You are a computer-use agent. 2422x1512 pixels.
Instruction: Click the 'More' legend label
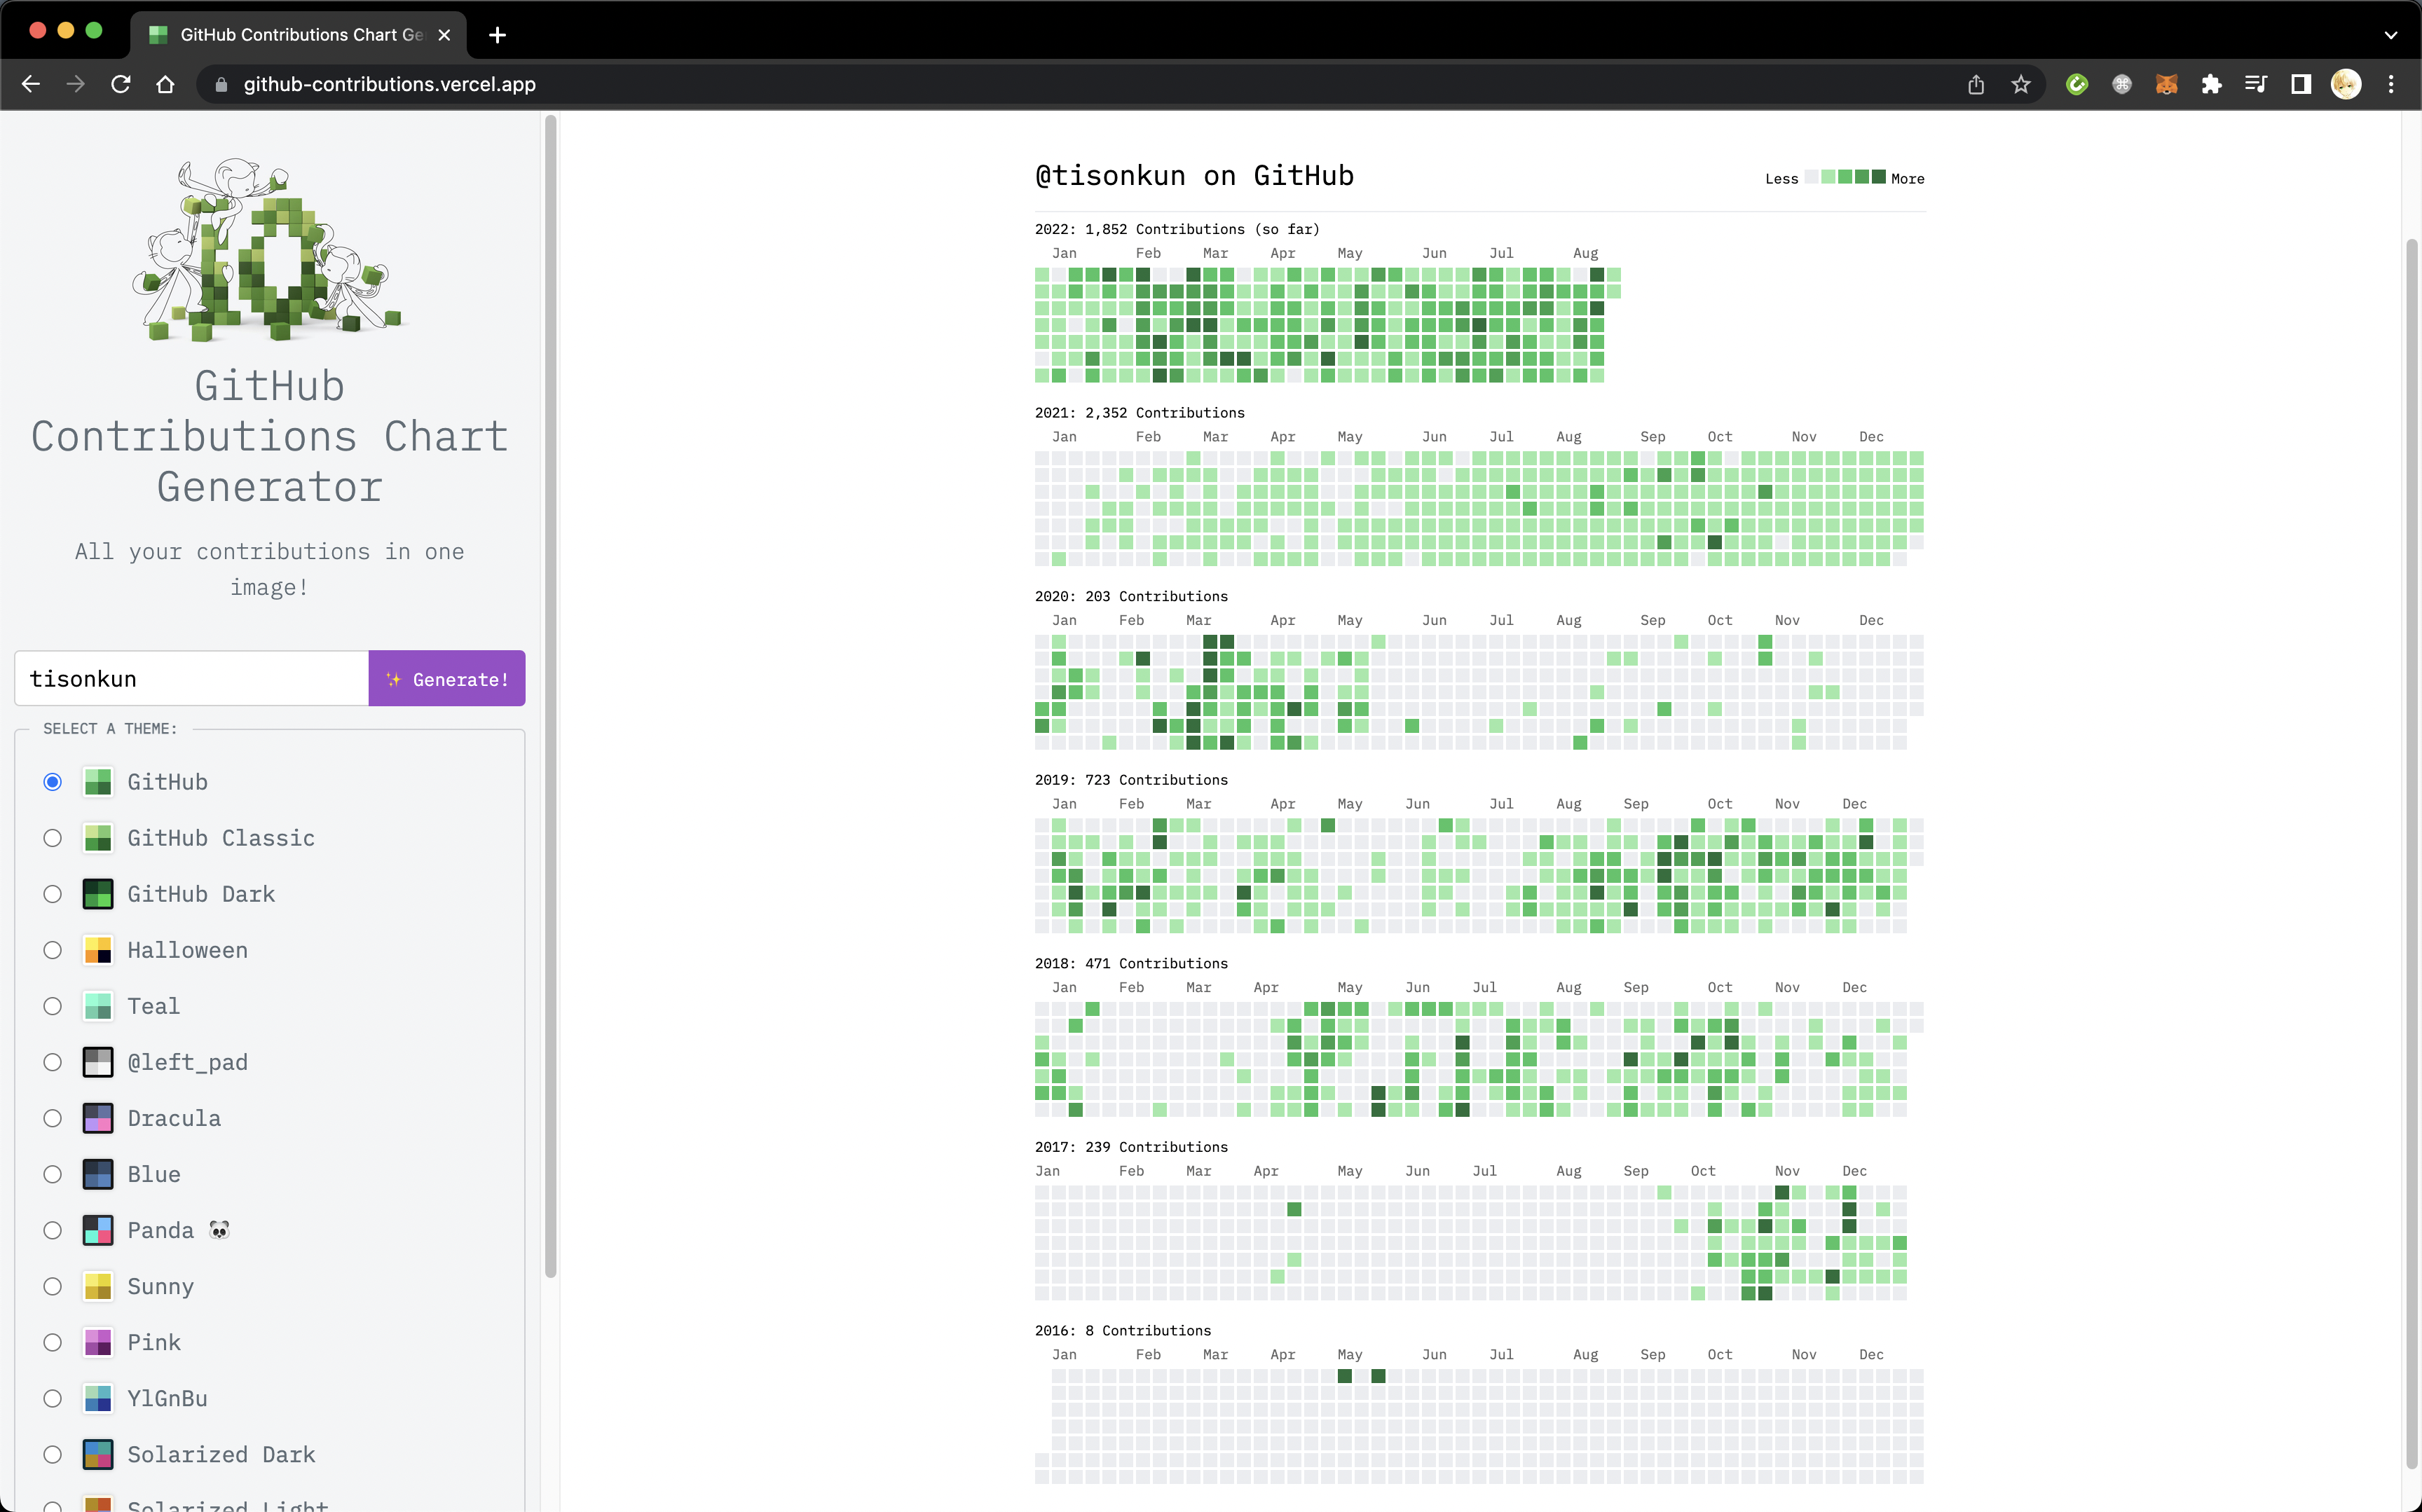[x=1908, y=179]
